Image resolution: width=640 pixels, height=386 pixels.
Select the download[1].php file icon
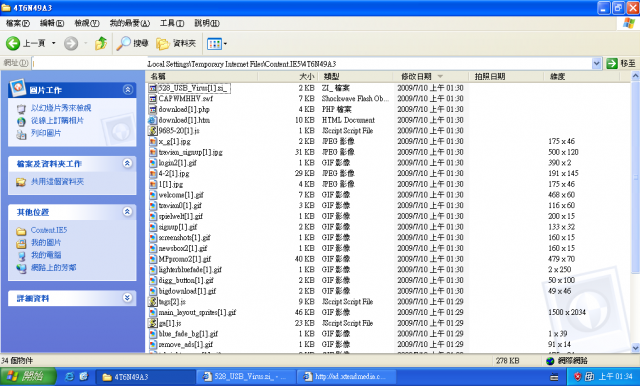tap(153, 109)
